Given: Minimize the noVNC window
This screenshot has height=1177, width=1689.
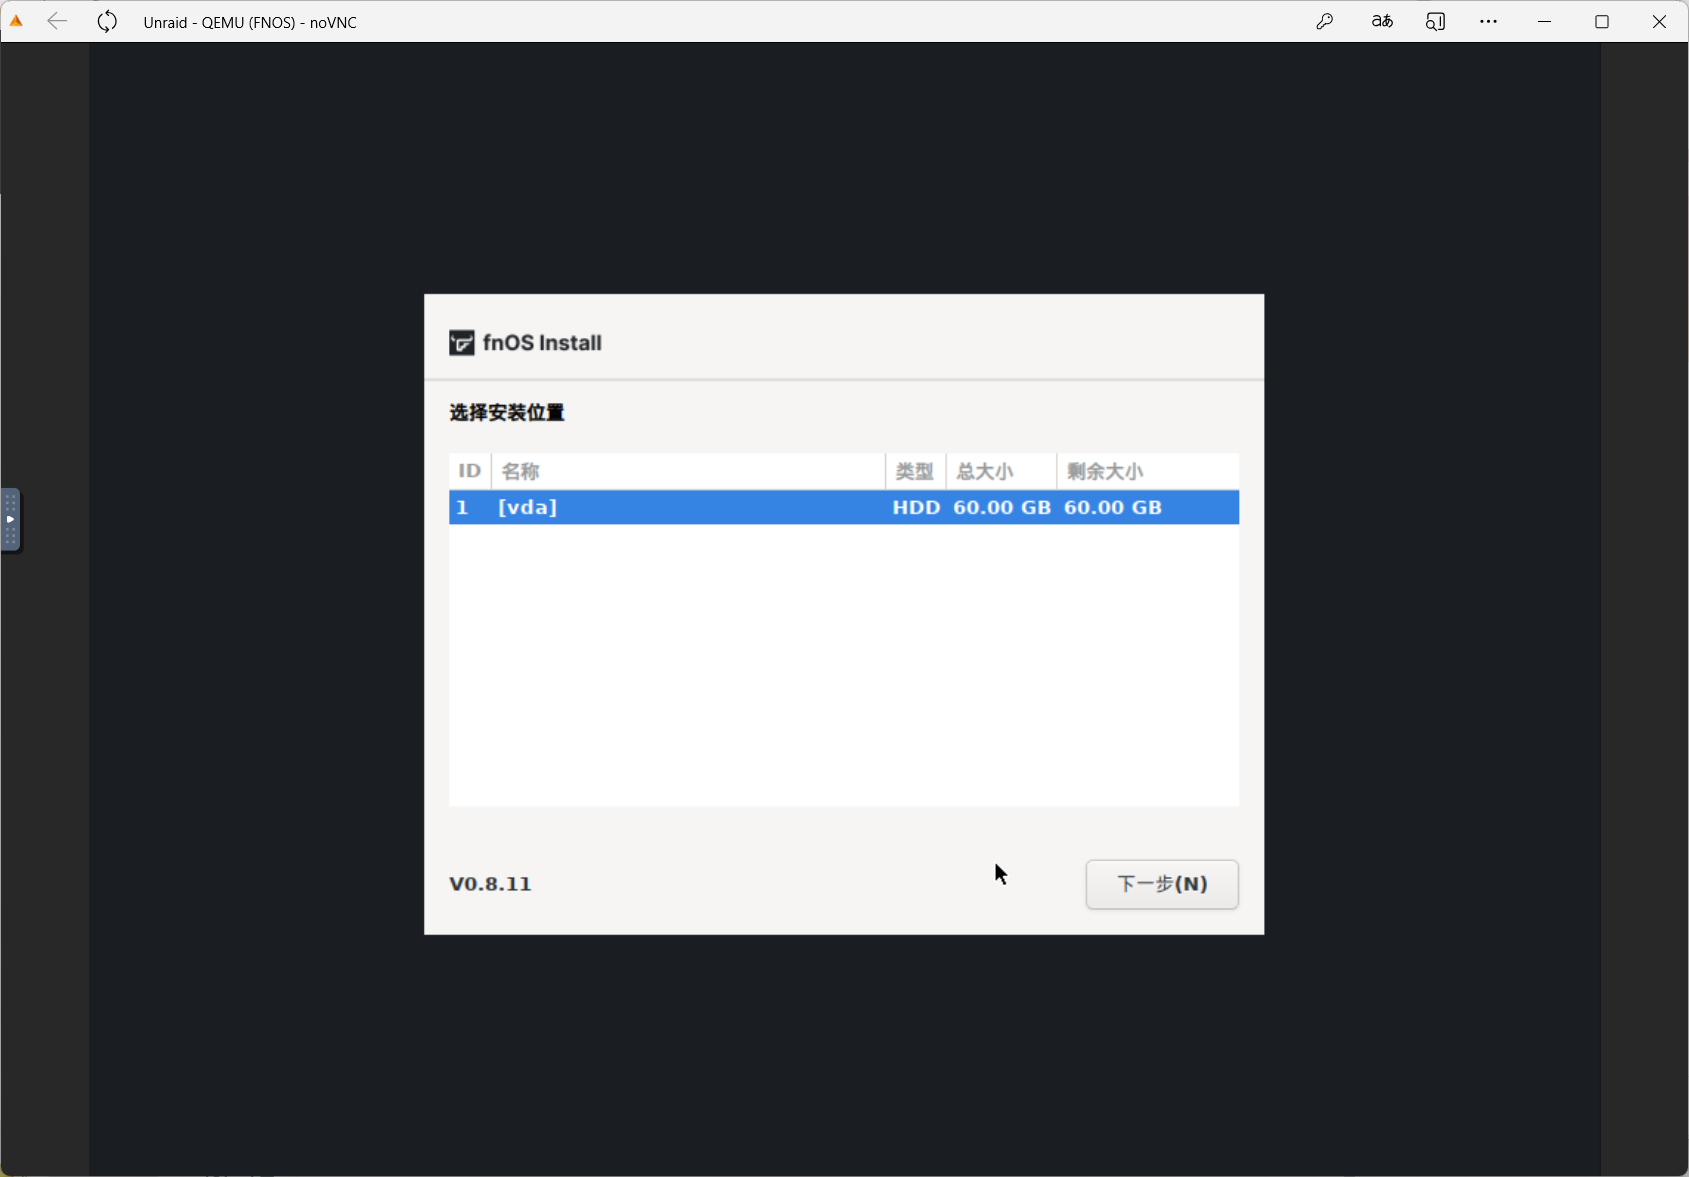Looking at the screenshot, I should click(x=1544, y=21).
